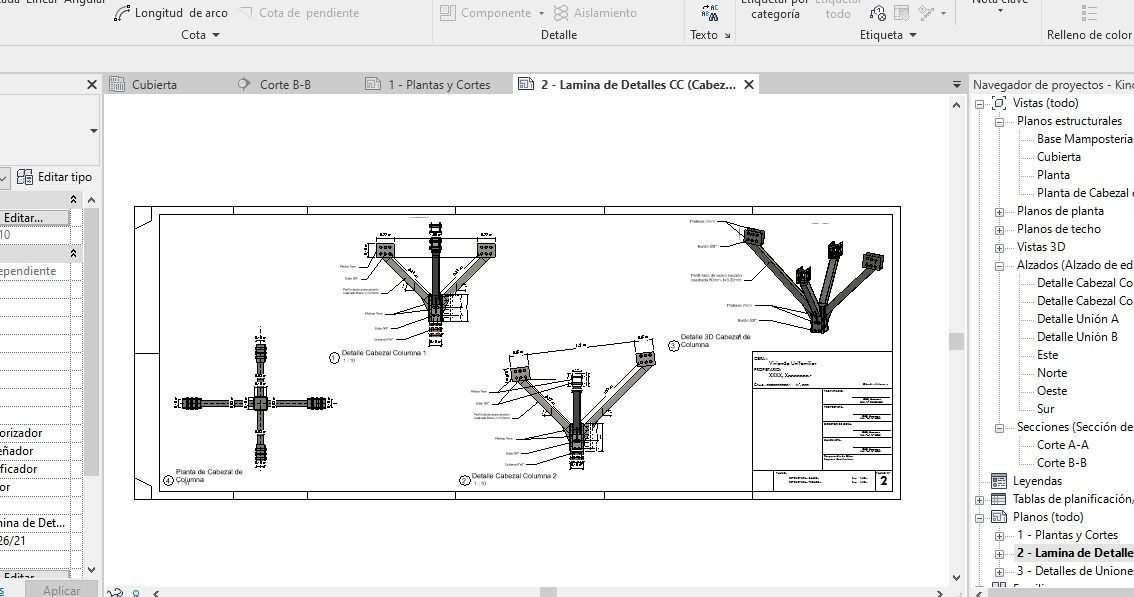
Task: Collapse the first Properties group chevron
Action: click(73, 199)
